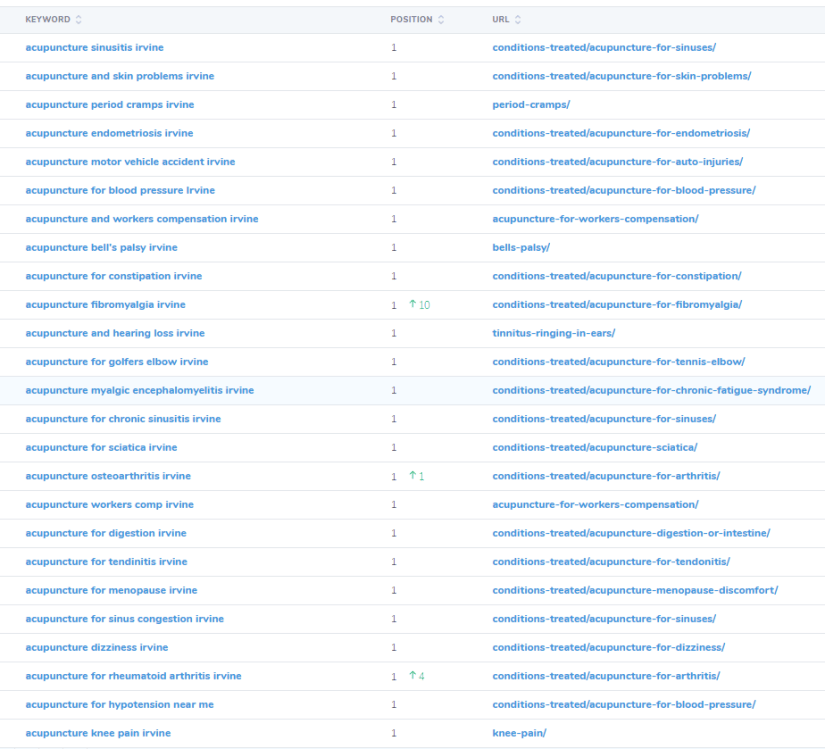Click position value 1 in sinusitis irvine row

[394, 48]
